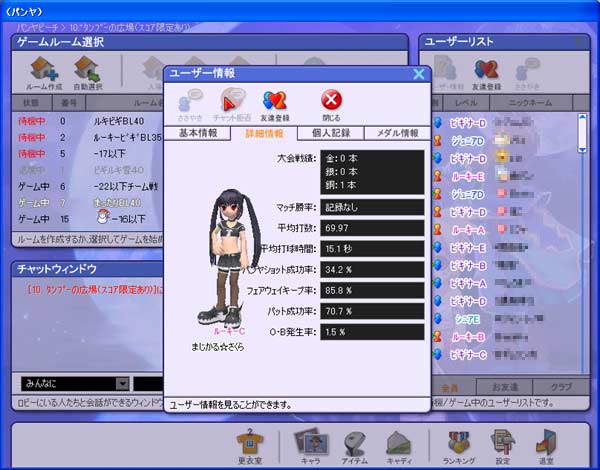Click the チャット拒否 icon
600x470 pixels.
(x=232, y=101)
